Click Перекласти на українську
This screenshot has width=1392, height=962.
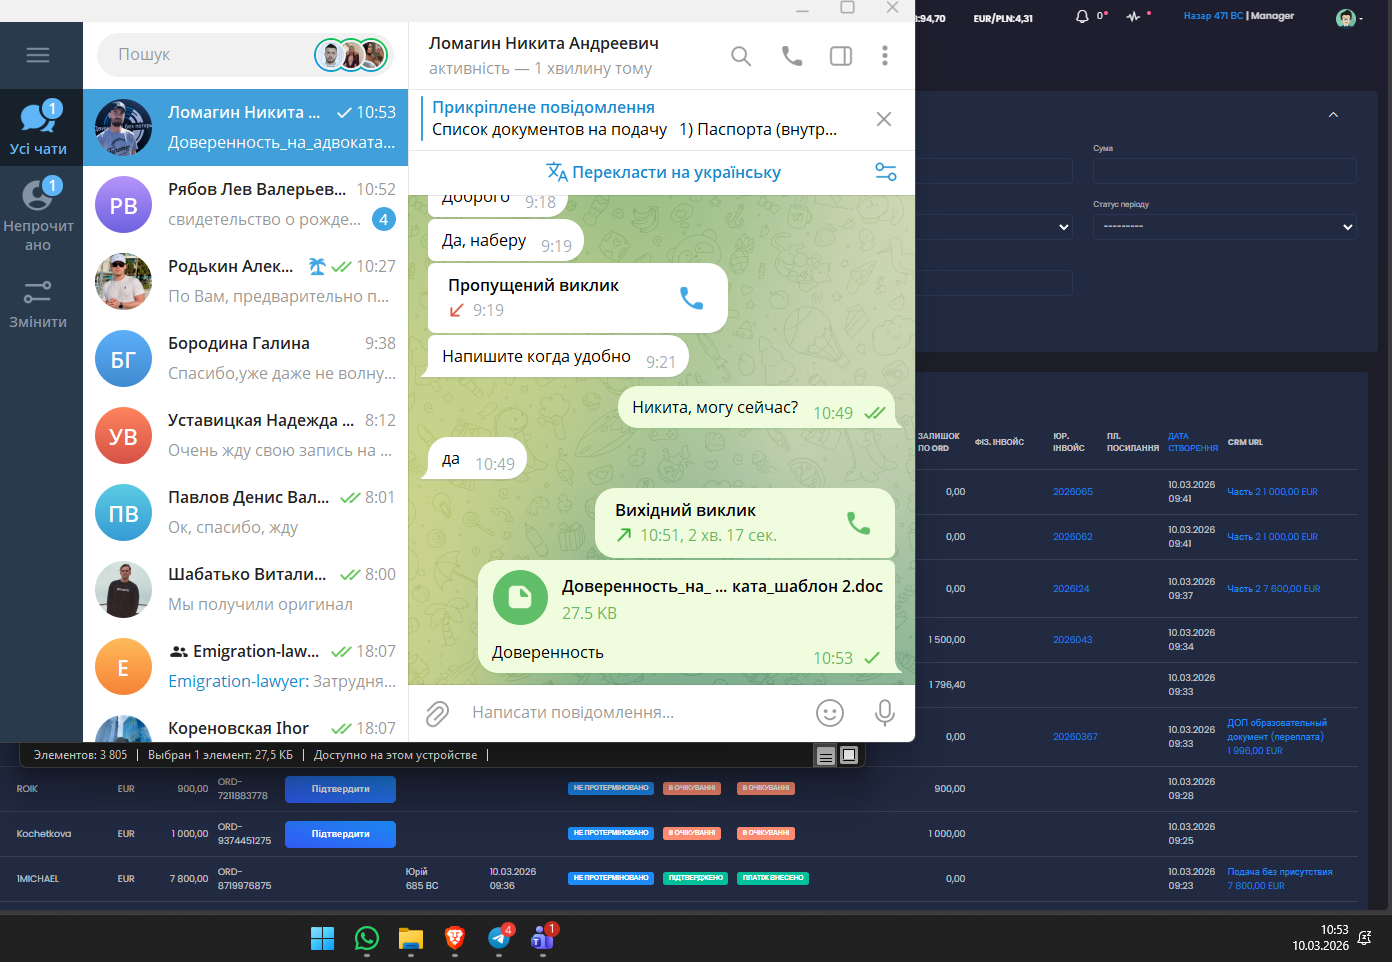click(664, 172)
